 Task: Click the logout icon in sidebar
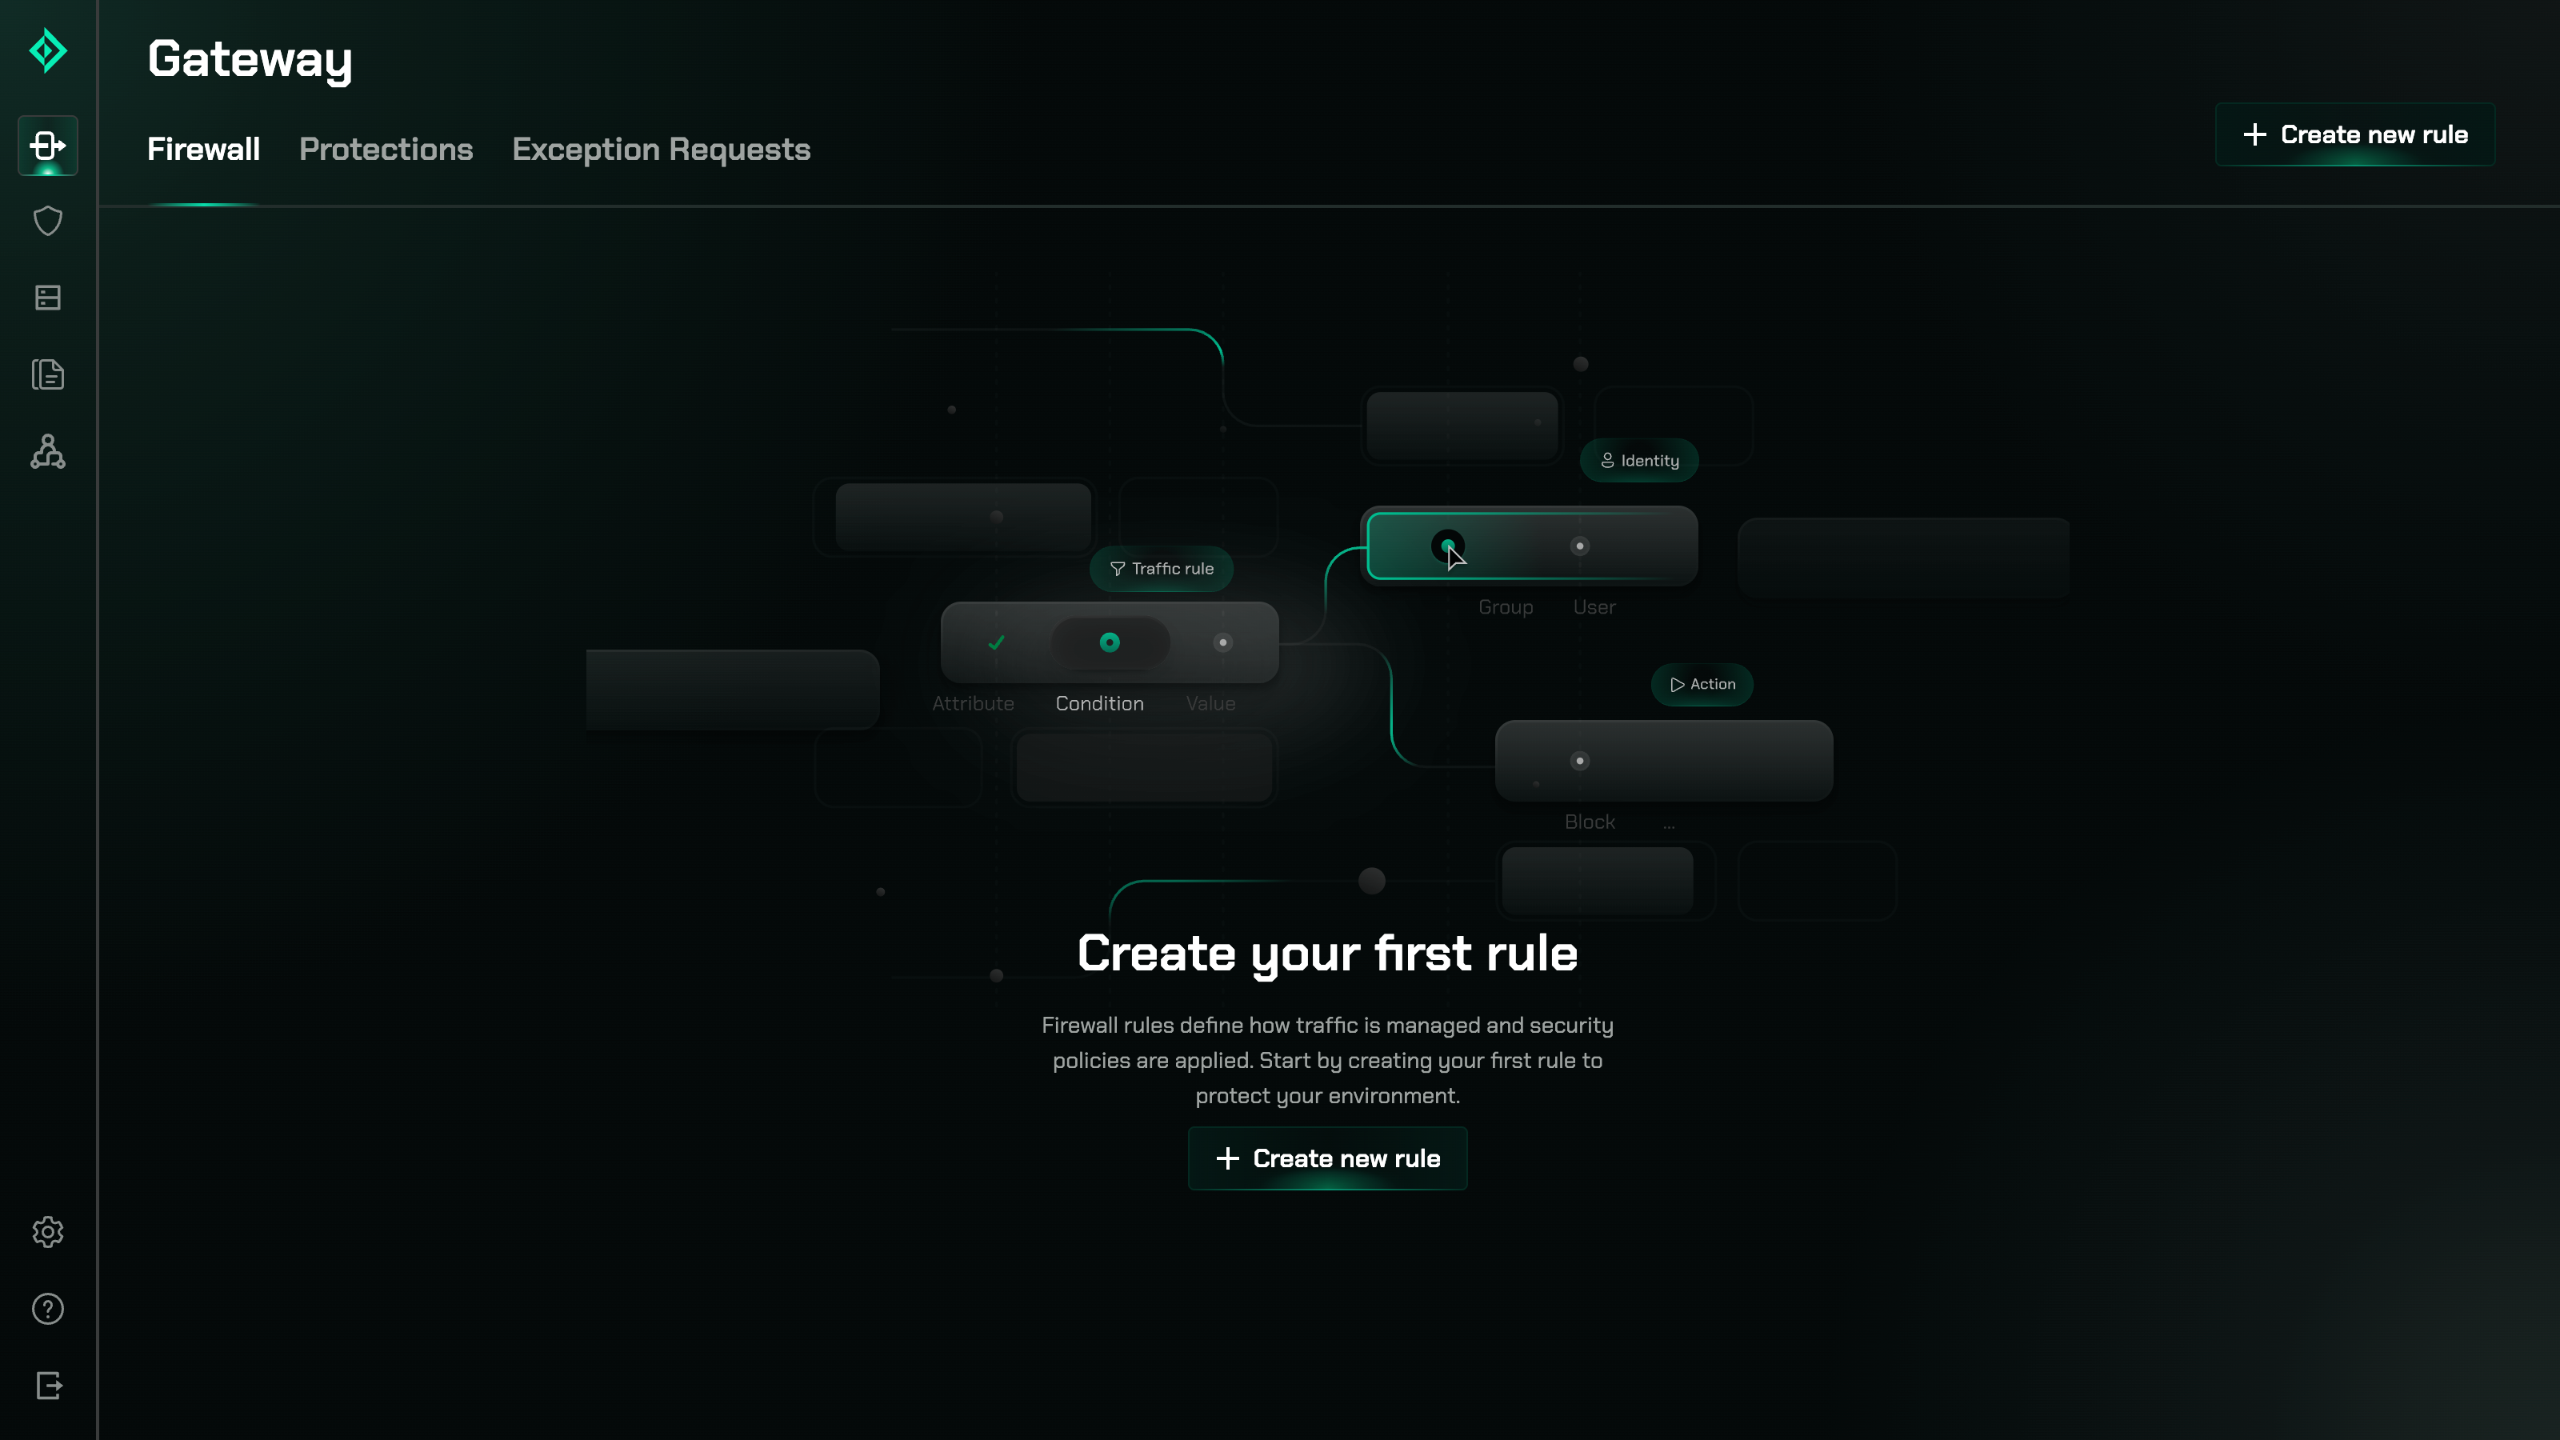[48, 1386]
